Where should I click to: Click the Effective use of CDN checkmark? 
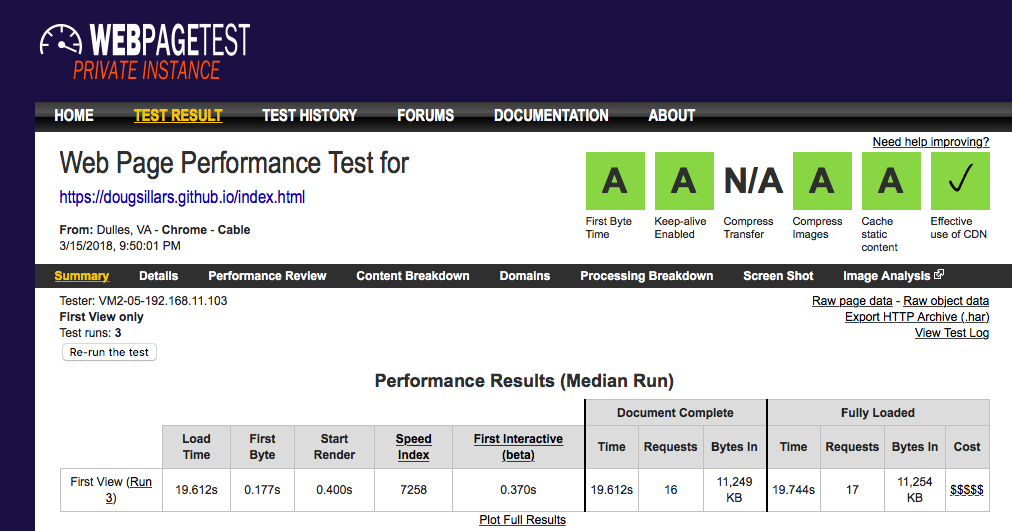959,181
